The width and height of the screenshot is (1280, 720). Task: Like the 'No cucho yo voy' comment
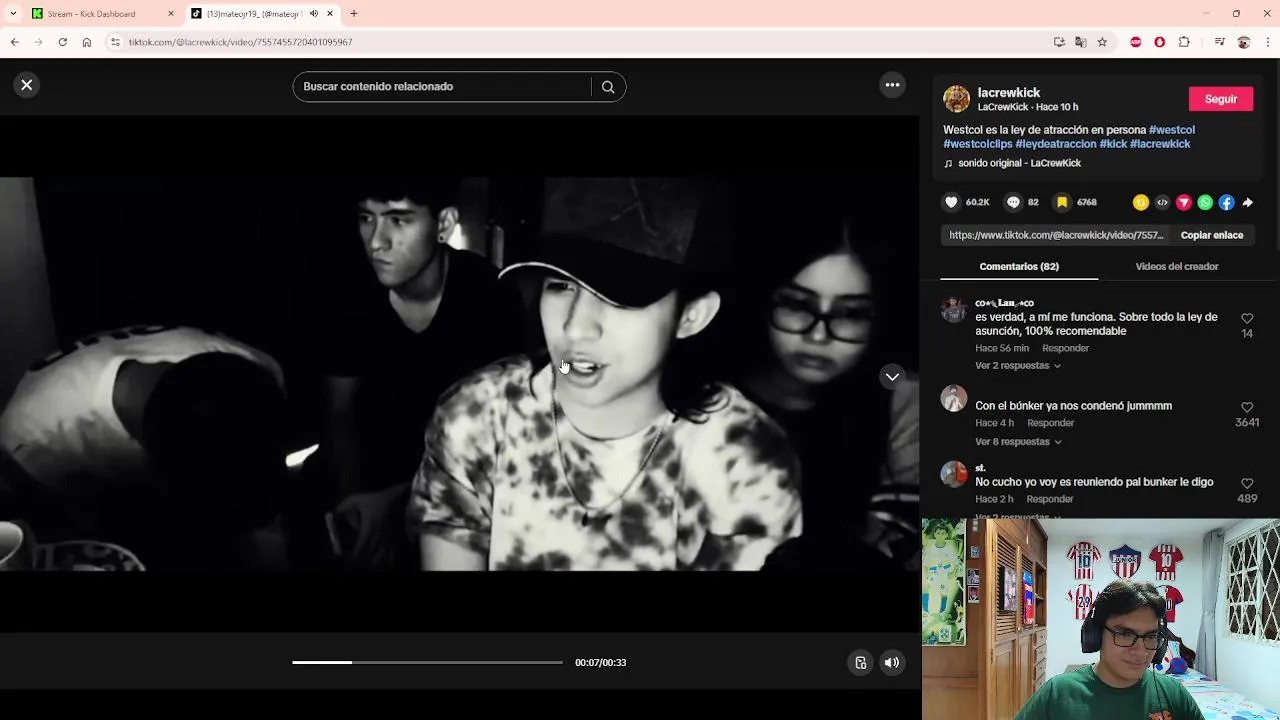tap(1247, 484)
